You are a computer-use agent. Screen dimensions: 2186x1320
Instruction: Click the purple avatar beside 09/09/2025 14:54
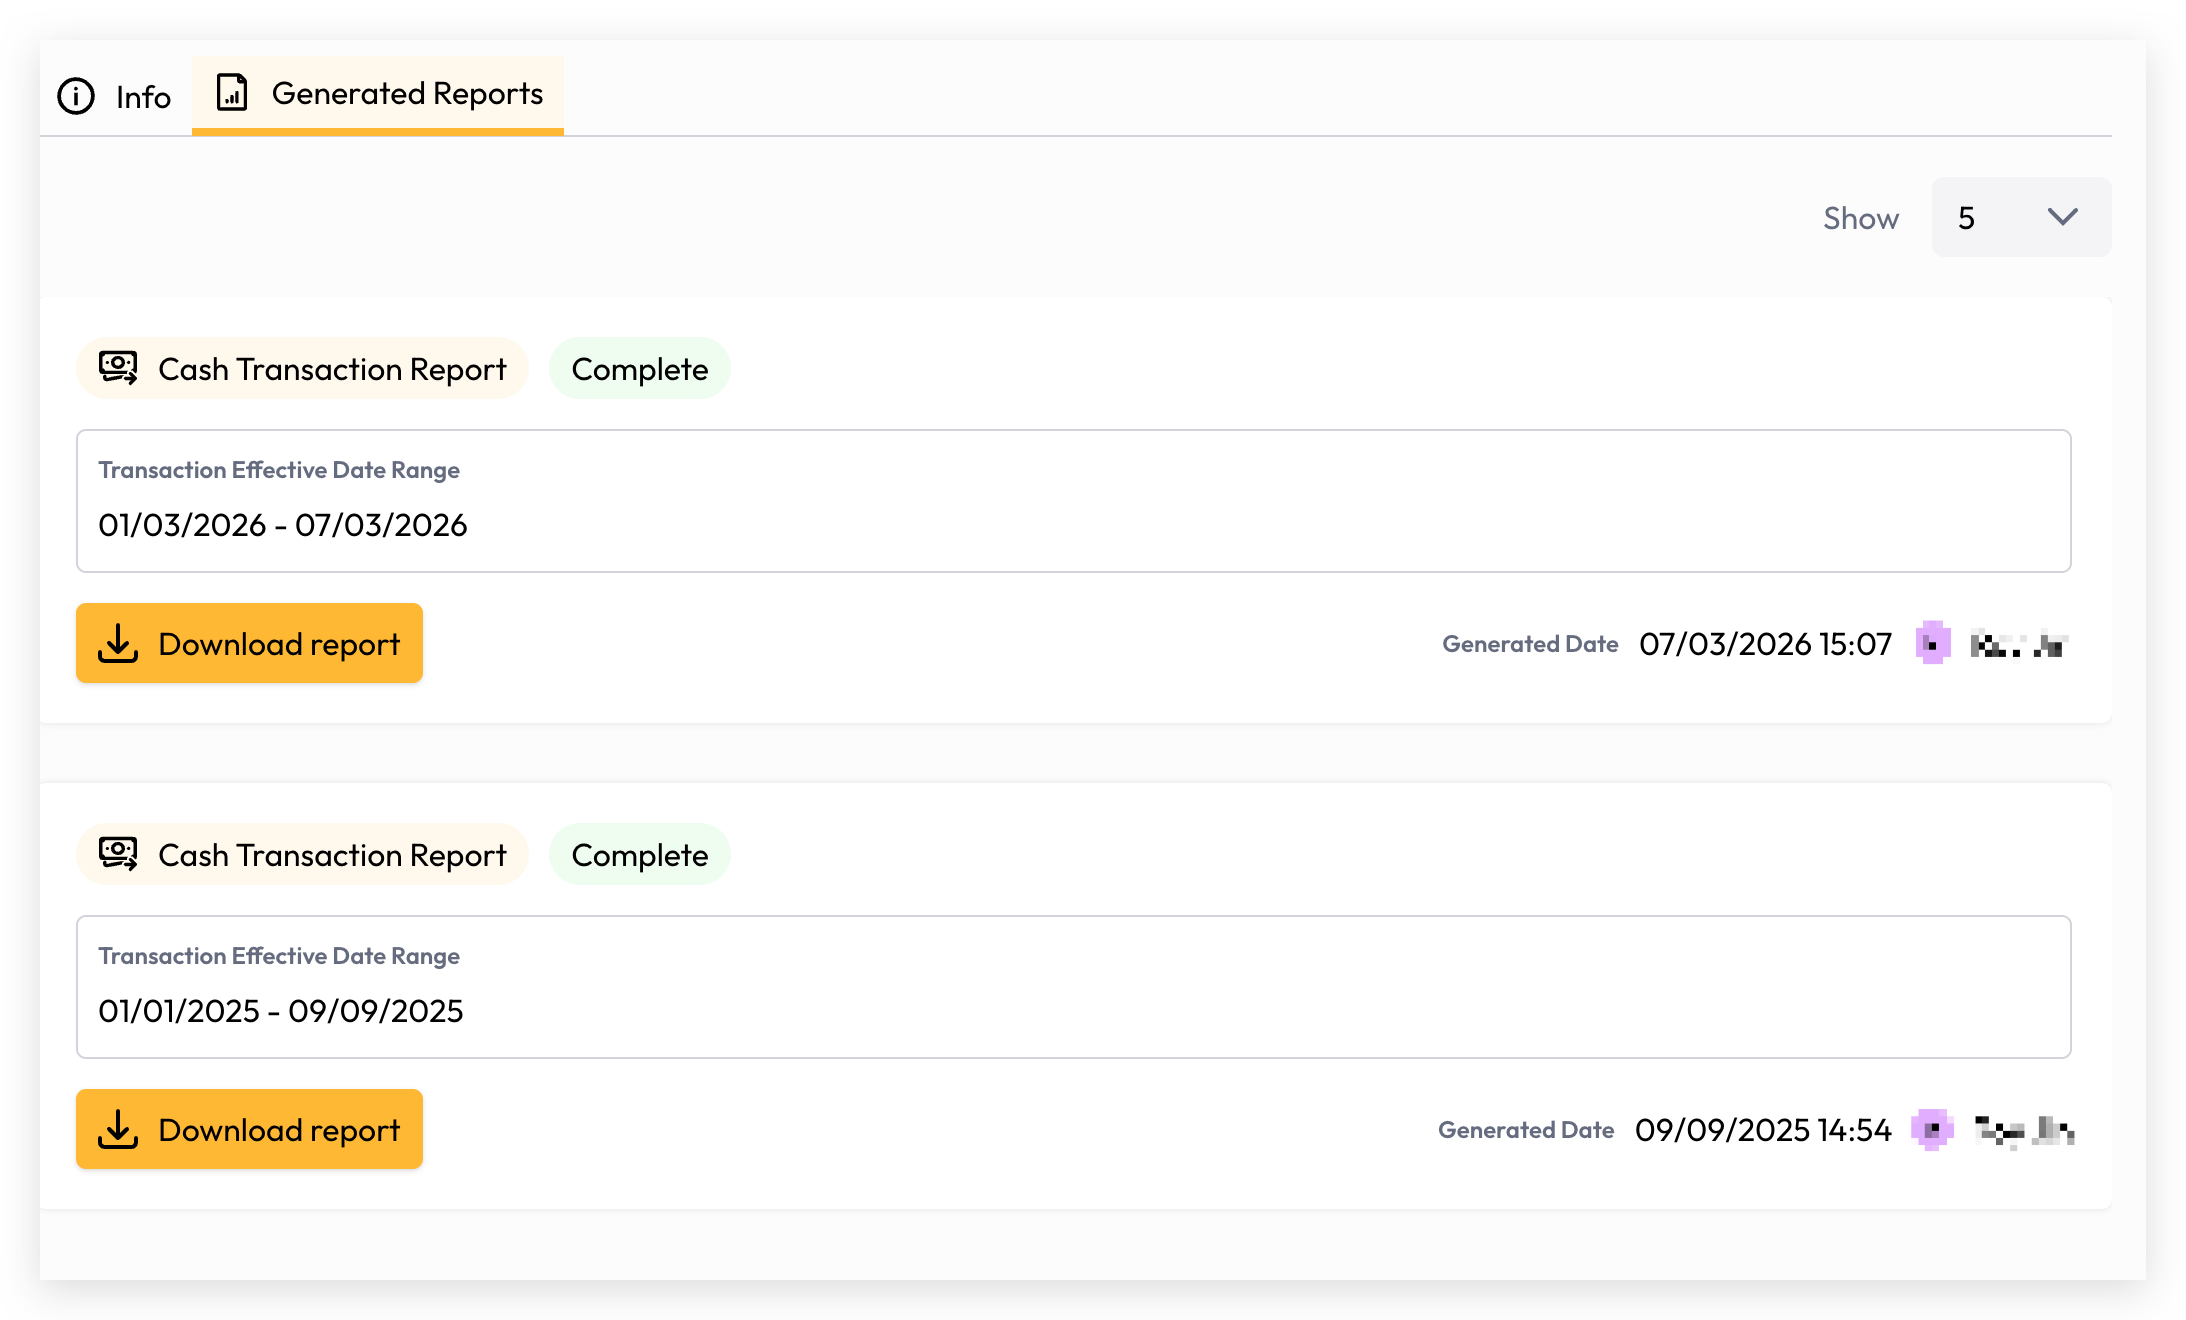pos(1933,1130)
